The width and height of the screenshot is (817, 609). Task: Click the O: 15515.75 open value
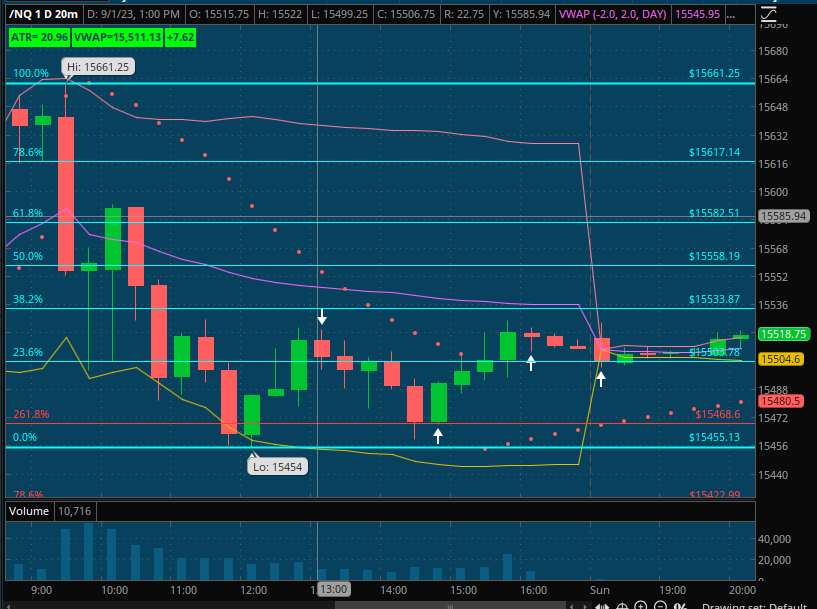219,15
